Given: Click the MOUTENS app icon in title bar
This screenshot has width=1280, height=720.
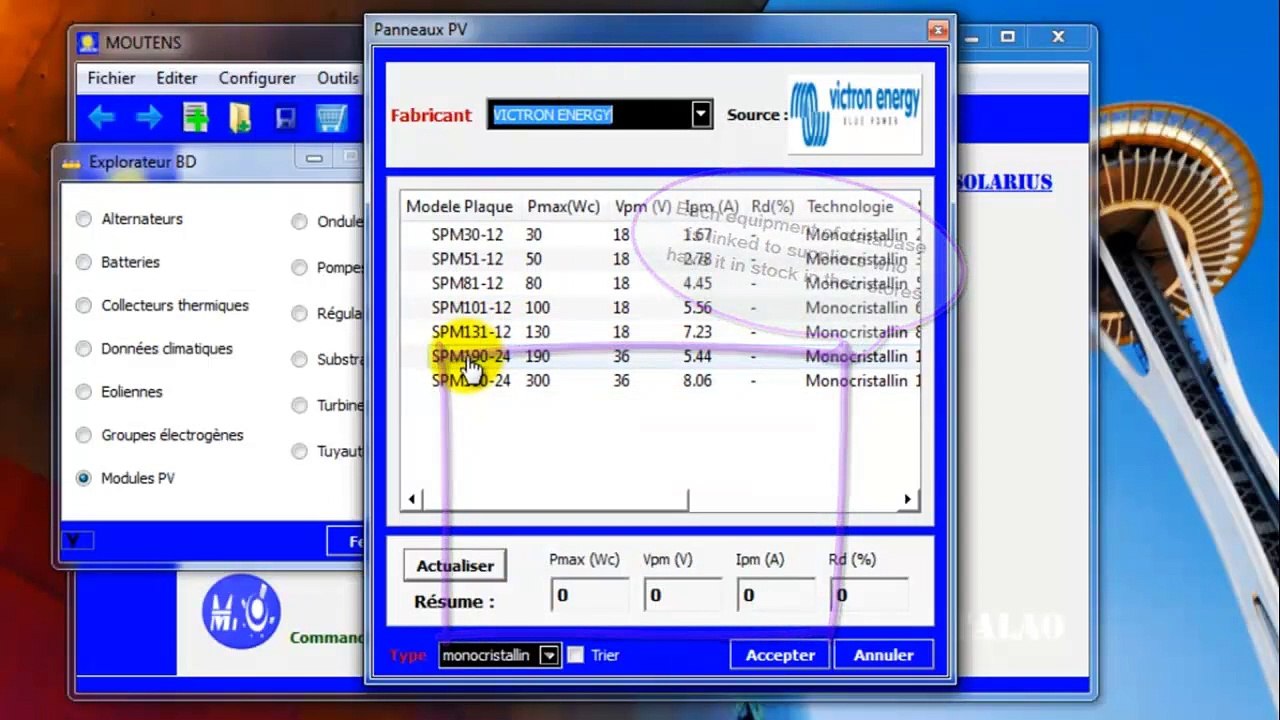Looking at the screenshot, I should (88, 42).
